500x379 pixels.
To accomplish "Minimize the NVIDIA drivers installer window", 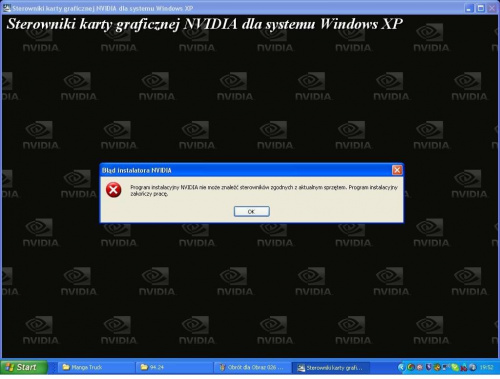I will 470,9.
